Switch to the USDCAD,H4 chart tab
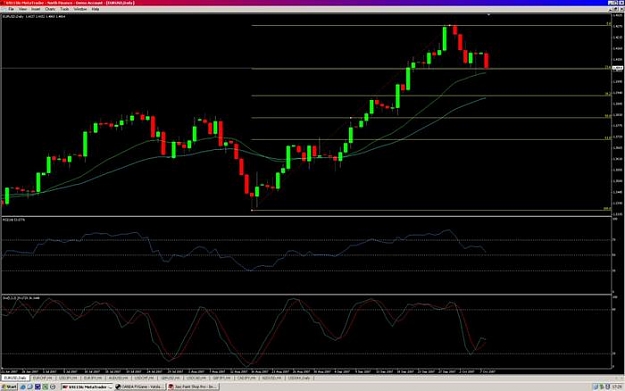Image resolution: width=625 pixels, height=391 pixels. pyautogui.click(x=196, y=377)
